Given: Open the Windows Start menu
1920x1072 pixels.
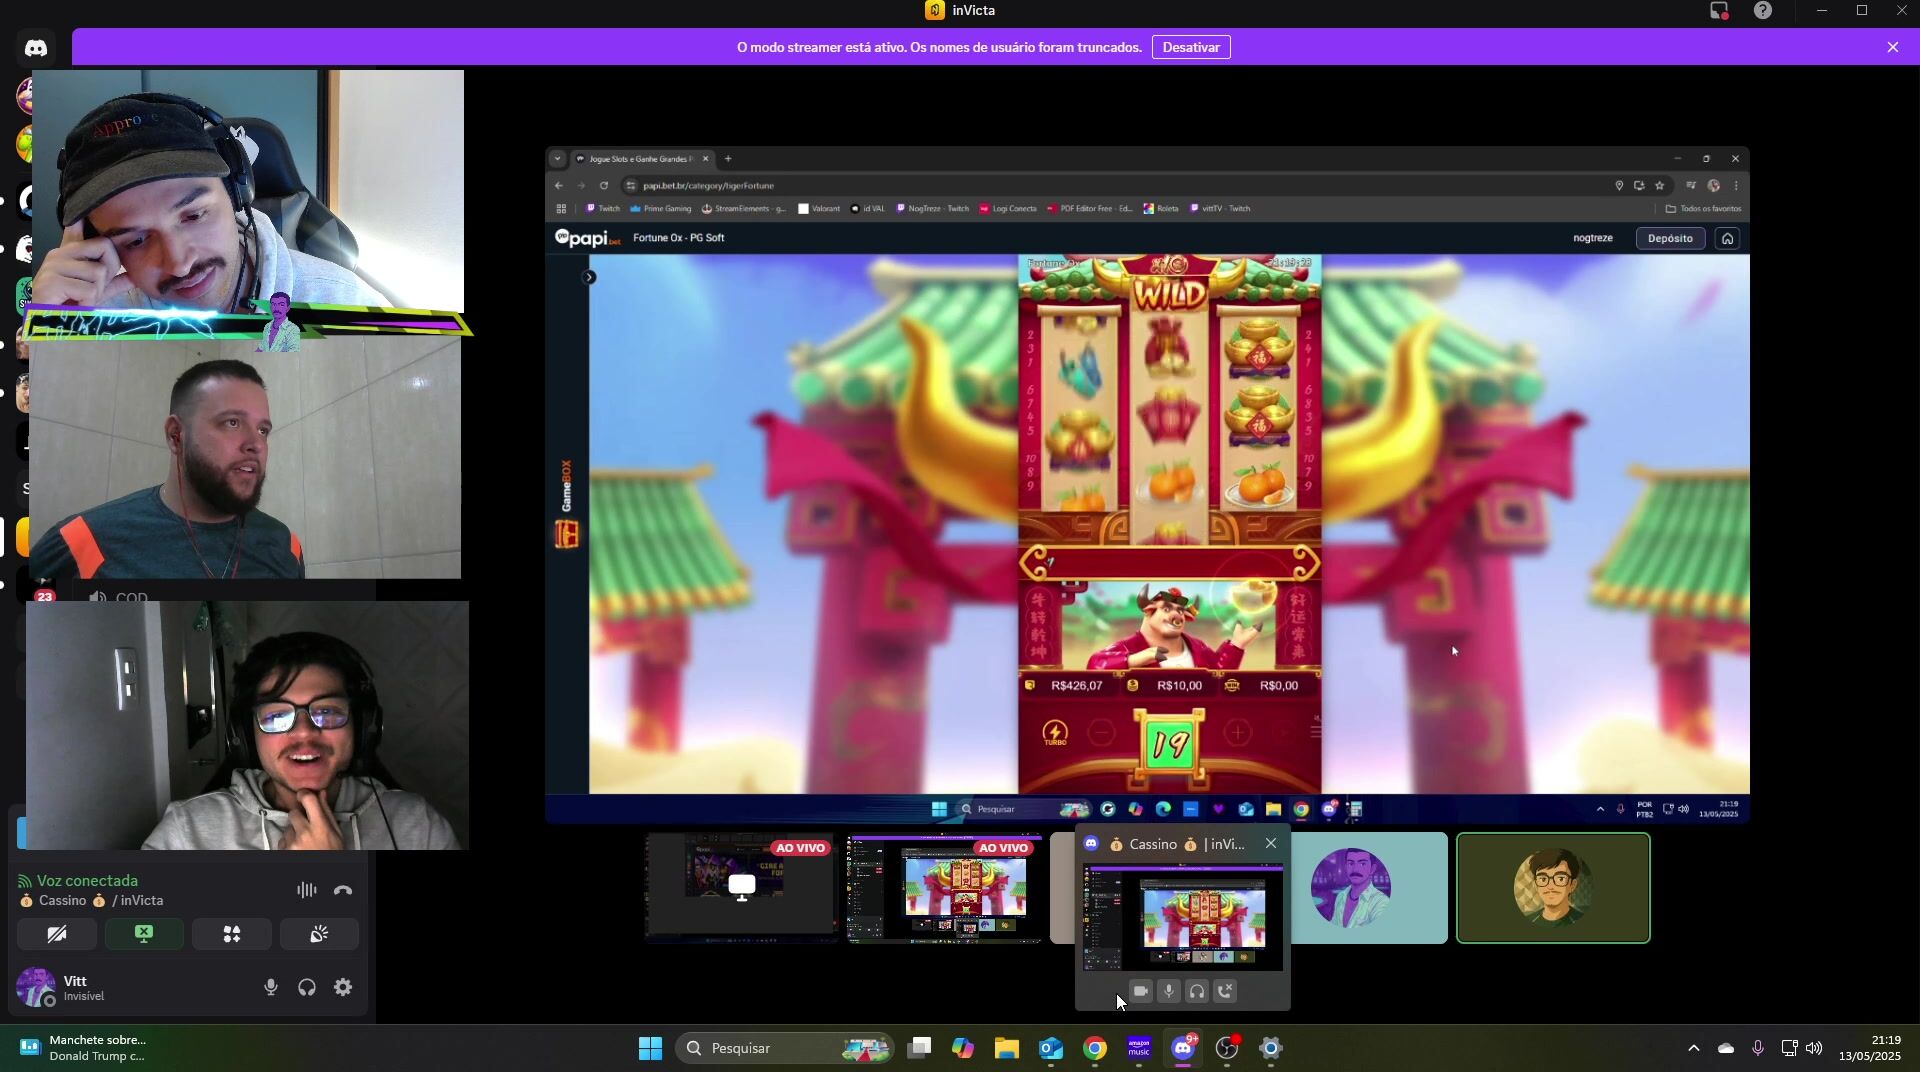Looking at the screenshot, I should 650,1048.
